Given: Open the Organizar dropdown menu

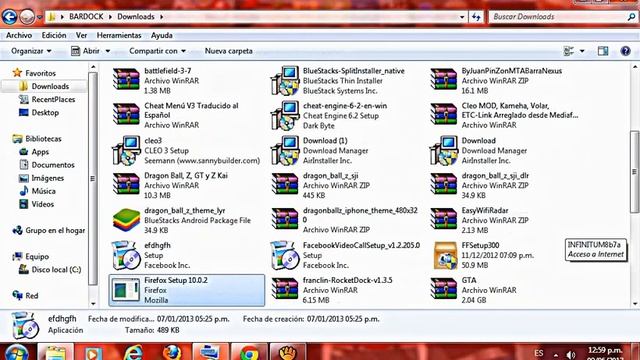Looking at the screenshot, I should pos(31,51).
